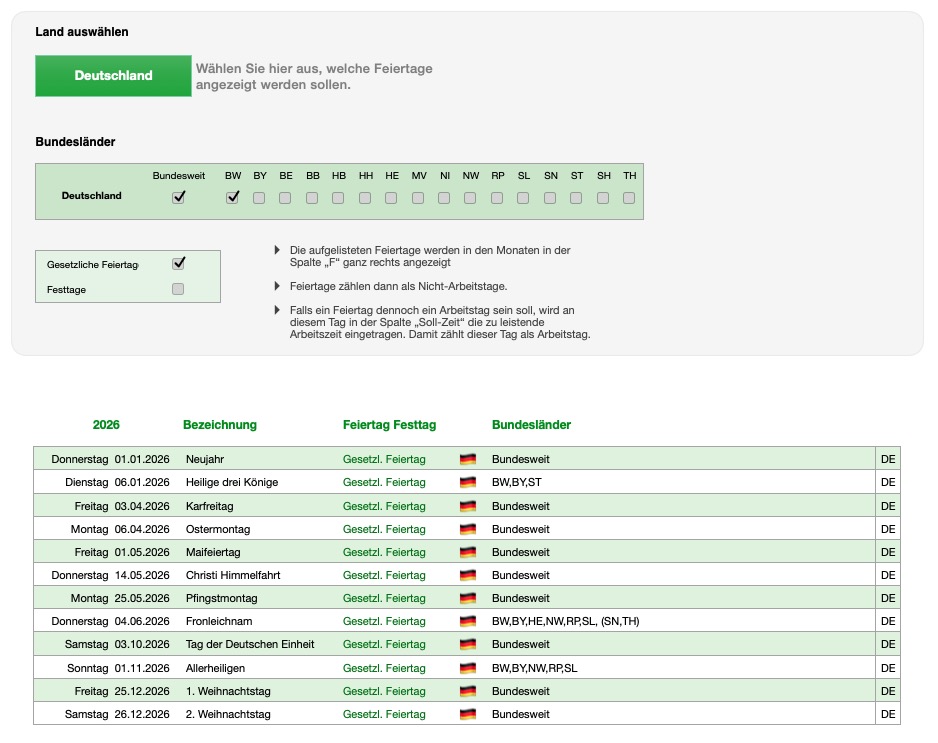This screenshot has width=938, height=743.
Task: Check the HH state checkbox
Action: click(x=365, y=198)
